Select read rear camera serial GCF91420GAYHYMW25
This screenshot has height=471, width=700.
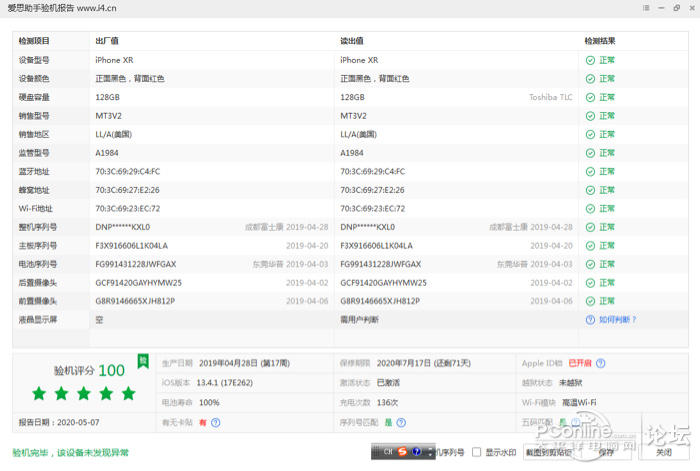pyautogui.click(x=383, y=283)
